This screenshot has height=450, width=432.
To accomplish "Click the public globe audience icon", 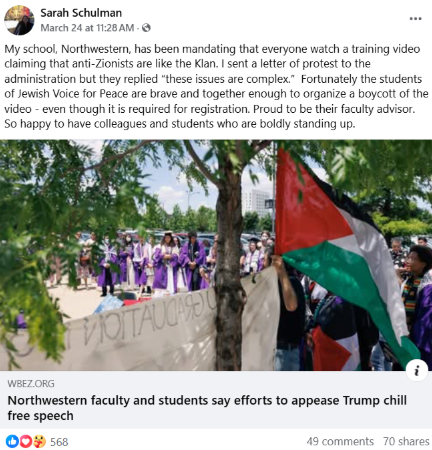I will click(x=146, y=28).
